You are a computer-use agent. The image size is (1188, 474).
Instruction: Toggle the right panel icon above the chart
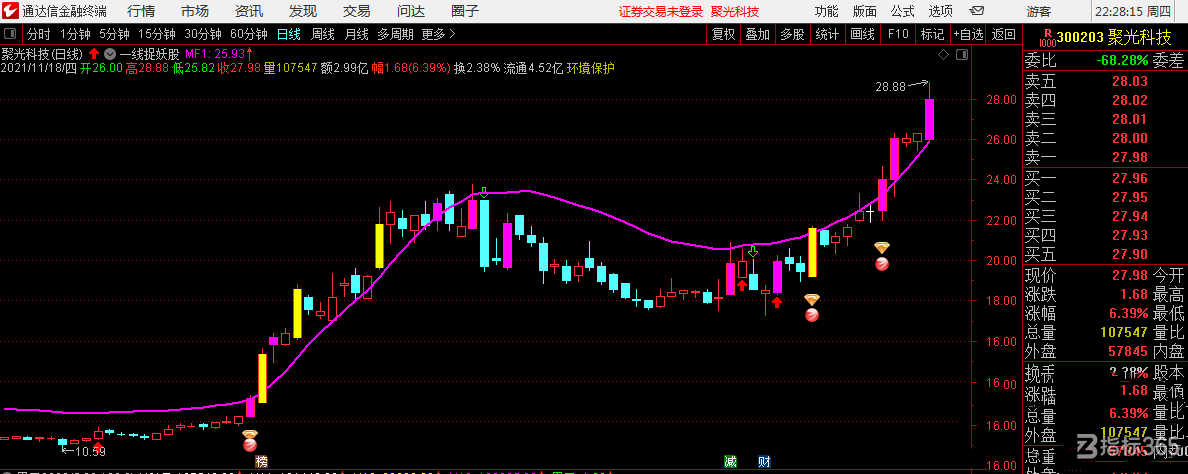click(x=962, y=55)
